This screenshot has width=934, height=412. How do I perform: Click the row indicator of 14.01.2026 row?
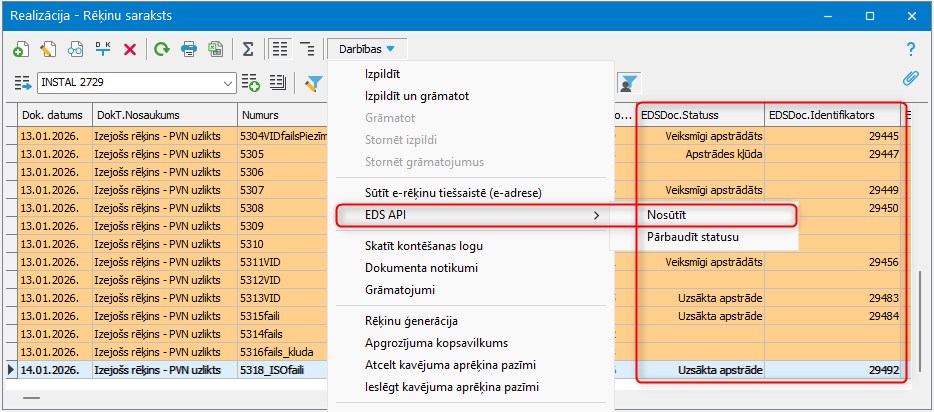(x=11, y=370)
